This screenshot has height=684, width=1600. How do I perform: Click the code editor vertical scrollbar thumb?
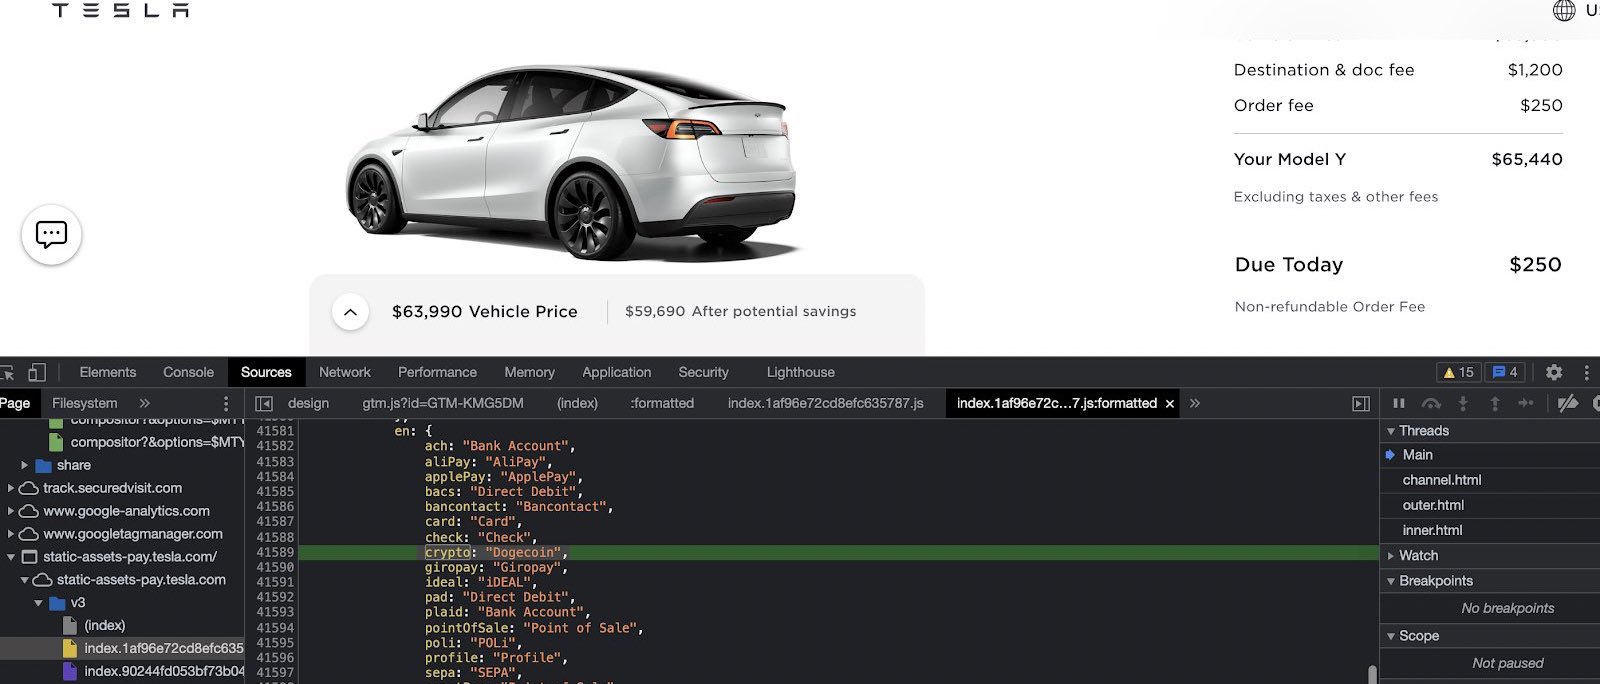(1372, 674)
